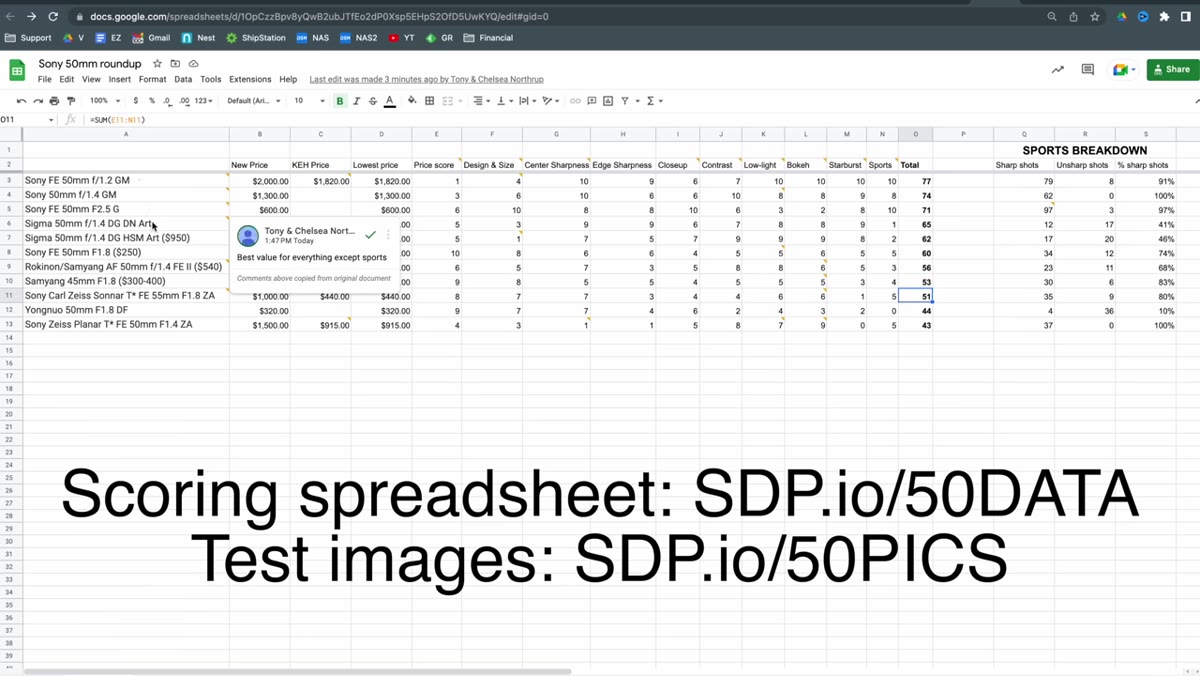Select the 'Yongnuo 50mm F1.8 DF' cell
The height and width of the screenshot is (676, 1200).
tap(126, 310)
